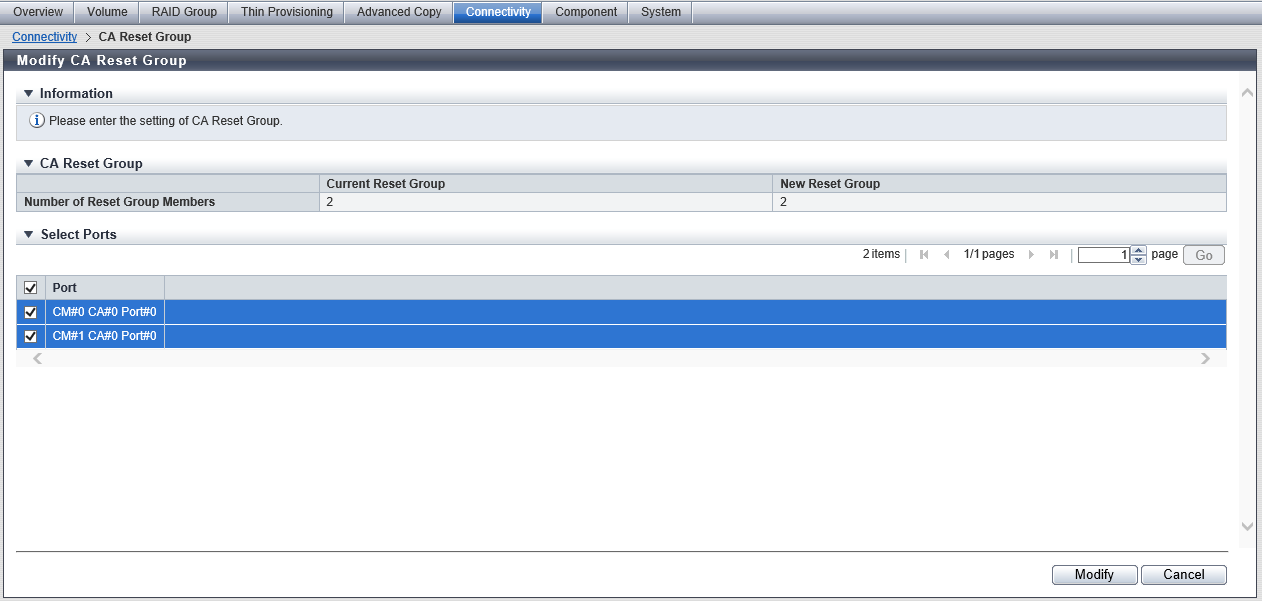Open the Thin Provisioning tab
Screen dimensions: 1262x601
pyautogui.click(x=286, y=12)
